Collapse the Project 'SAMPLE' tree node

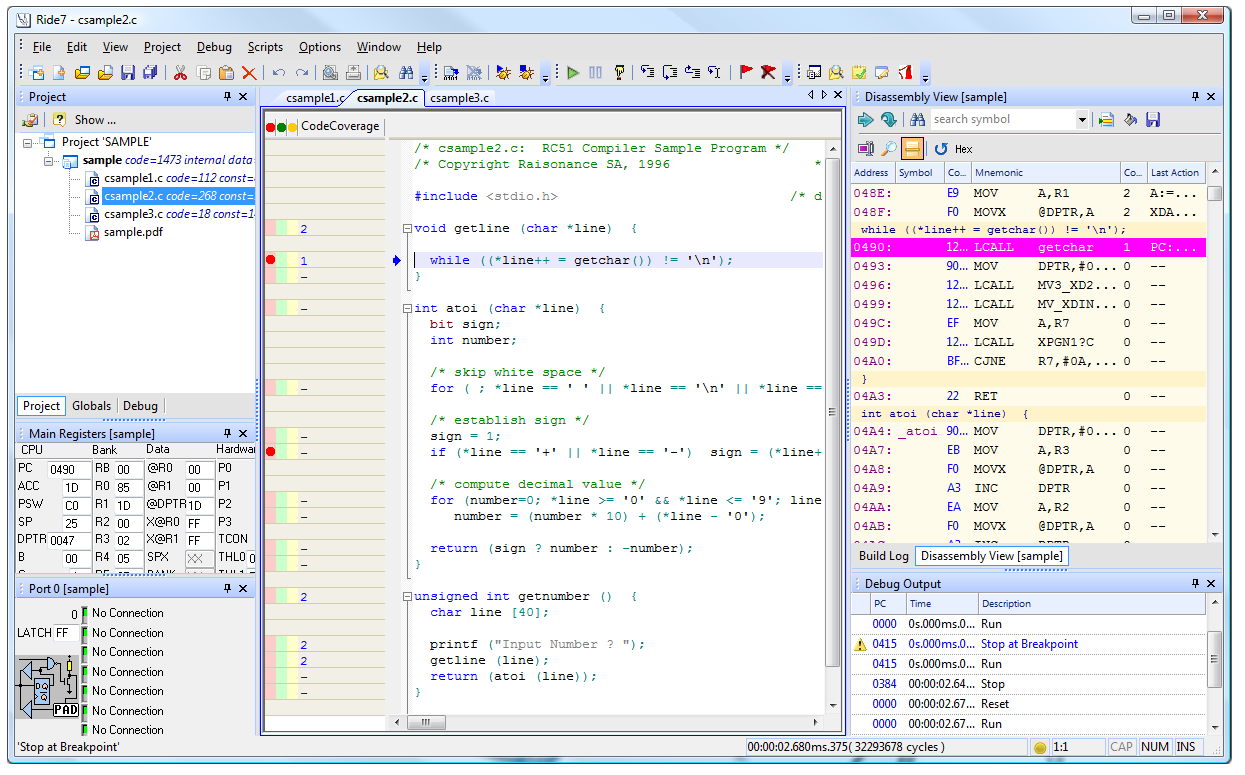coord(28,142)
